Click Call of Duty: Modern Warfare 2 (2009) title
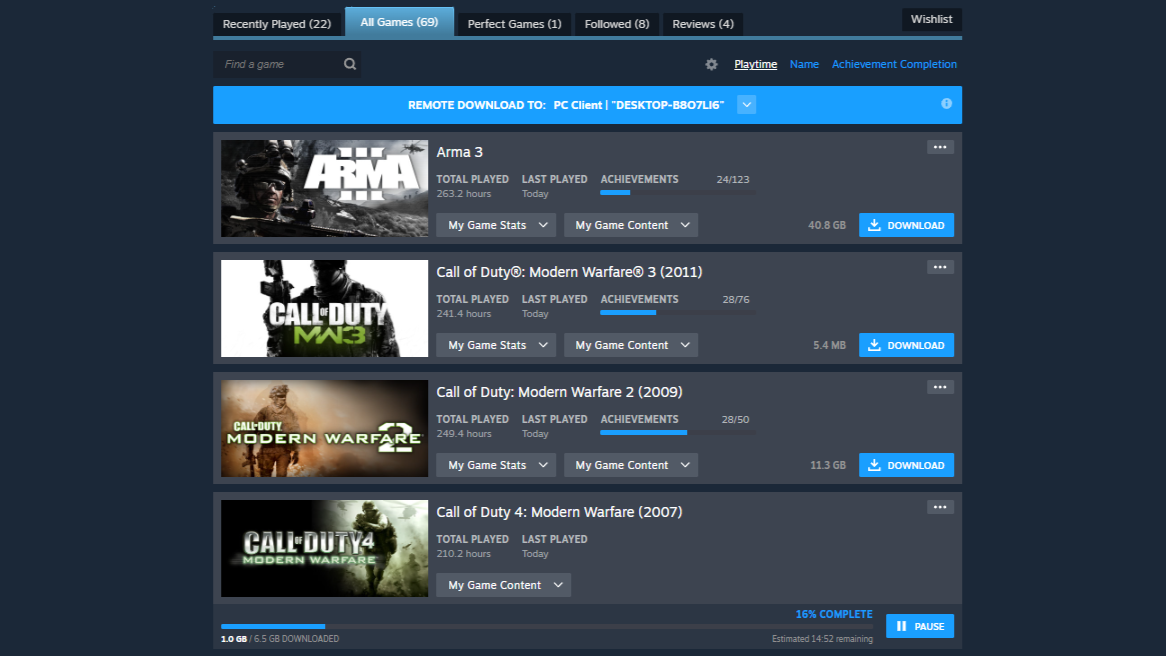This screenshot has width=1166, height=656. (559, 392)
